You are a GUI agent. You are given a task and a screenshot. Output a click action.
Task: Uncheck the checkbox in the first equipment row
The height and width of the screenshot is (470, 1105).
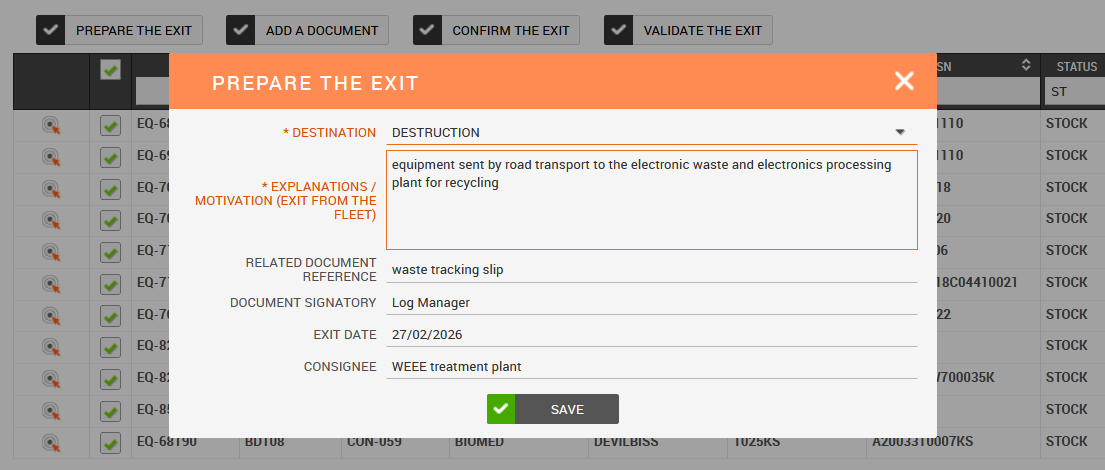(111, 125)
